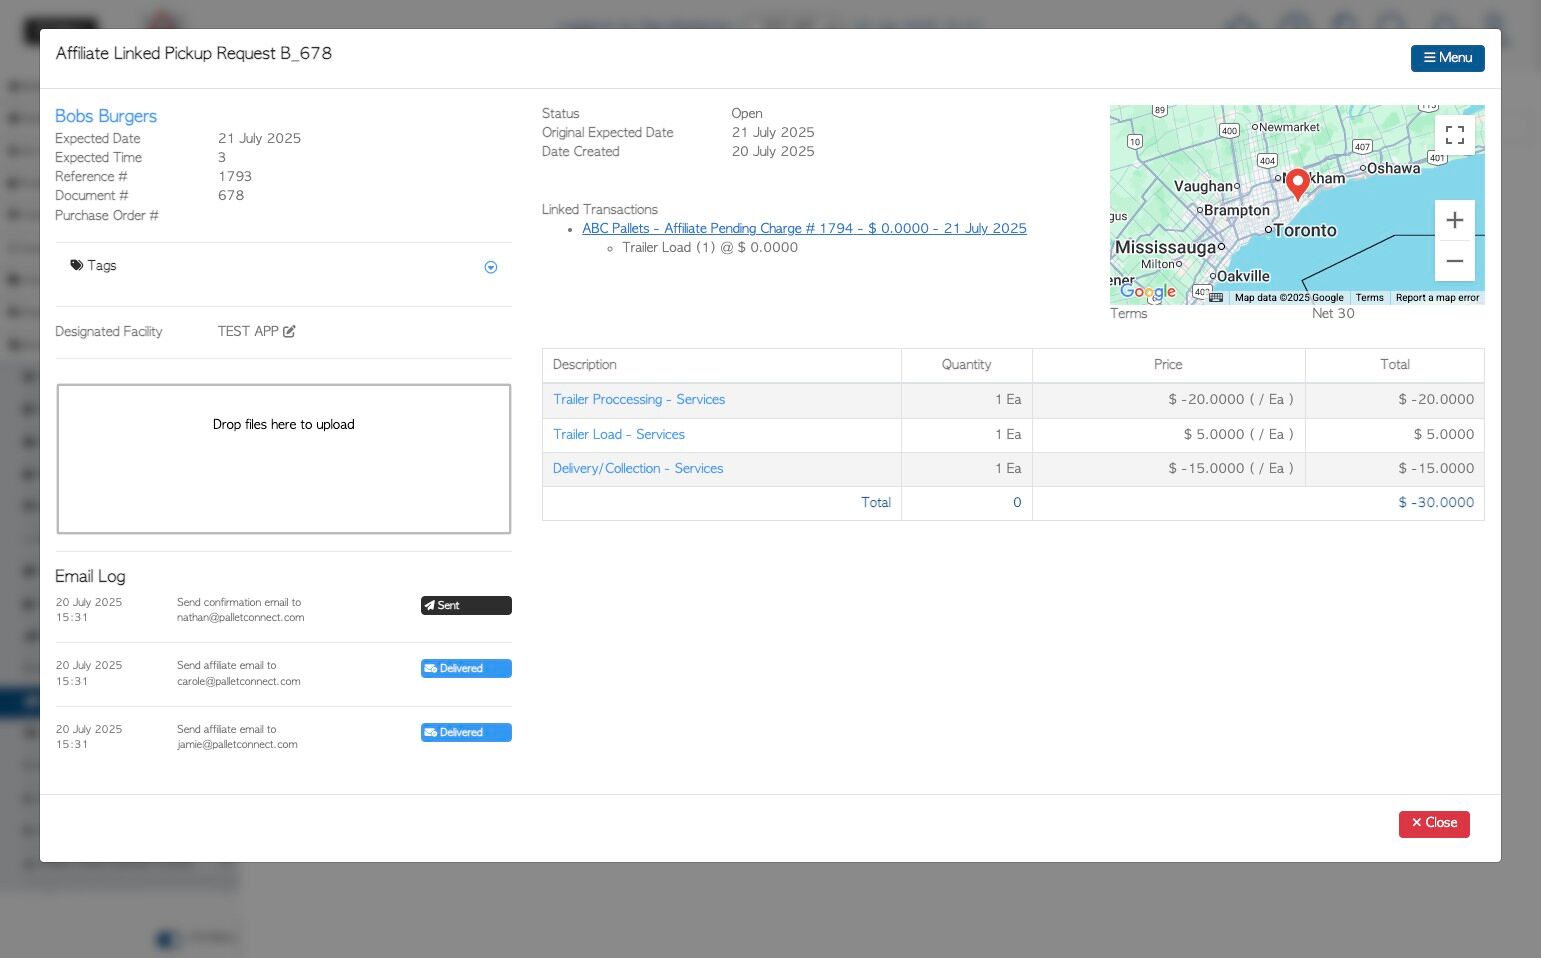Click the Total column header
The width and height of the screenshot is (1541, 958).
pyautogui.click(x=1395, y=365)
